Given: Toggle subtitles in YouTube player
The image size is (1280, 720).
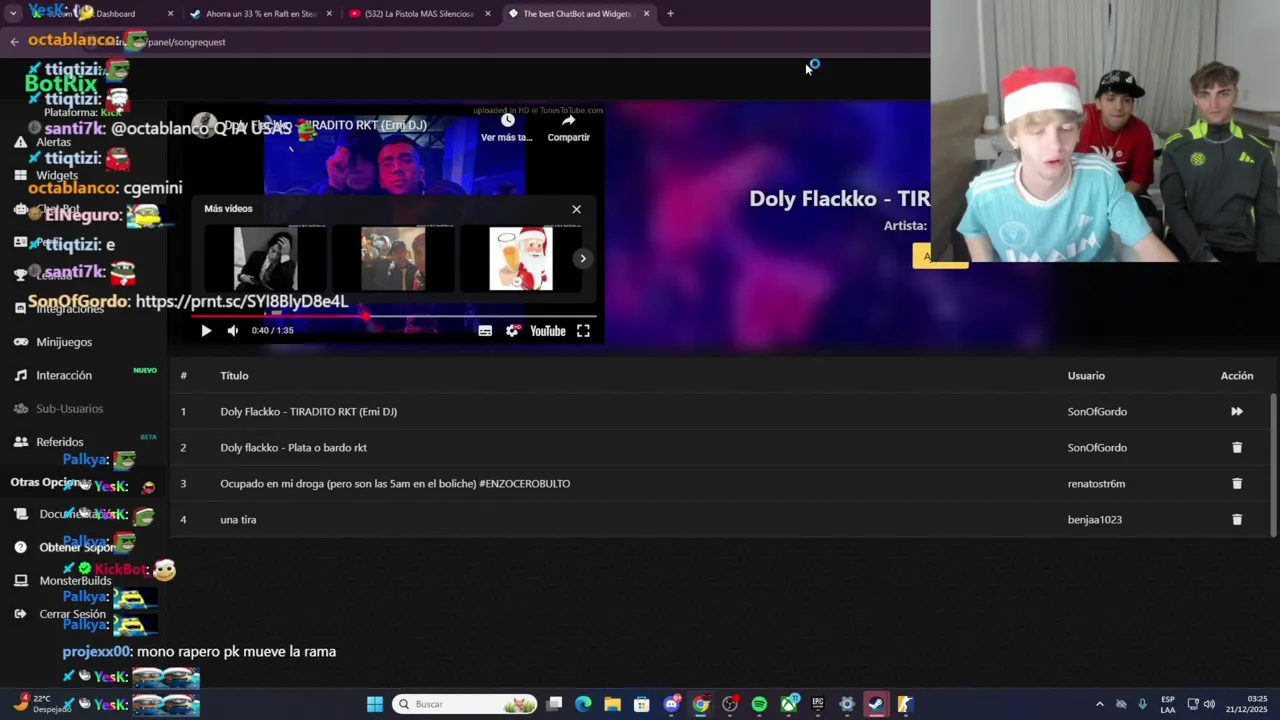Looking at the screenshot, I should pyautogui.click(x=485, y=331).
